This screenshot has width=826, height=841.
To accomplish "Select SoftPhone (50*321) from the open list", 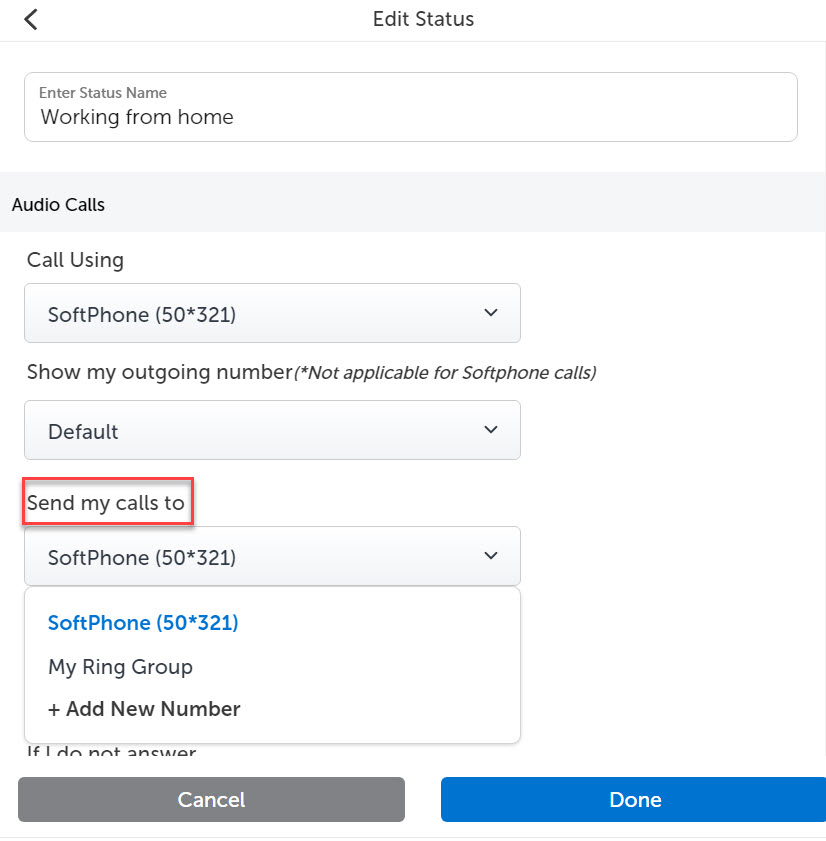I will [143, 622].
